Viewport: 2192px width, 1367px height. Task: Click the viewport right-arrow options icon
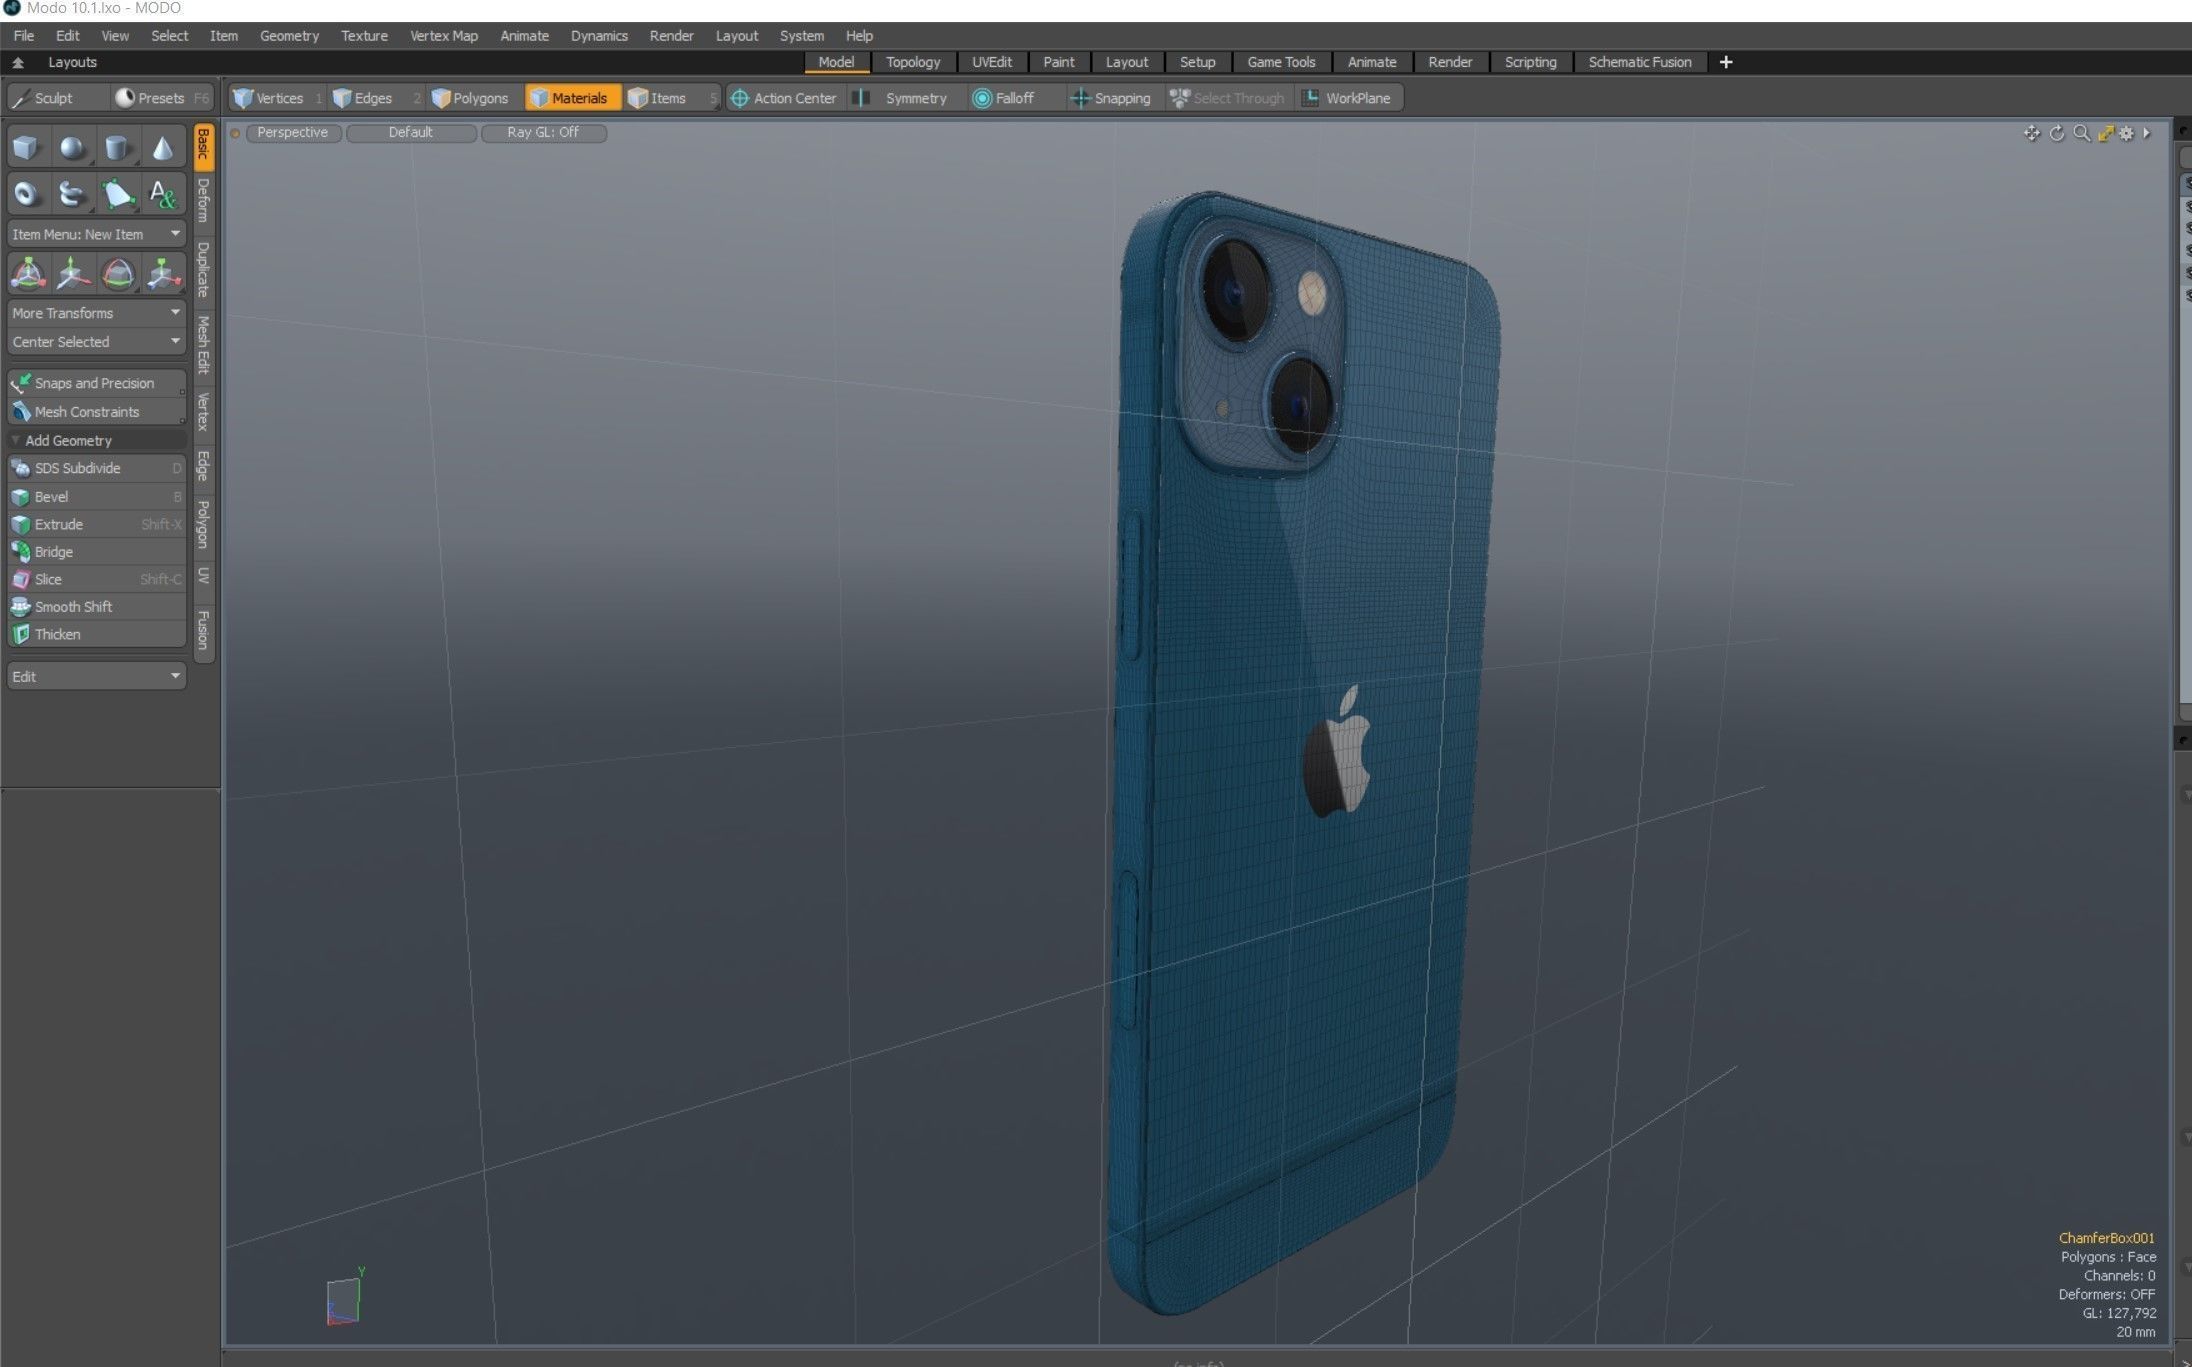(2146, 133)
